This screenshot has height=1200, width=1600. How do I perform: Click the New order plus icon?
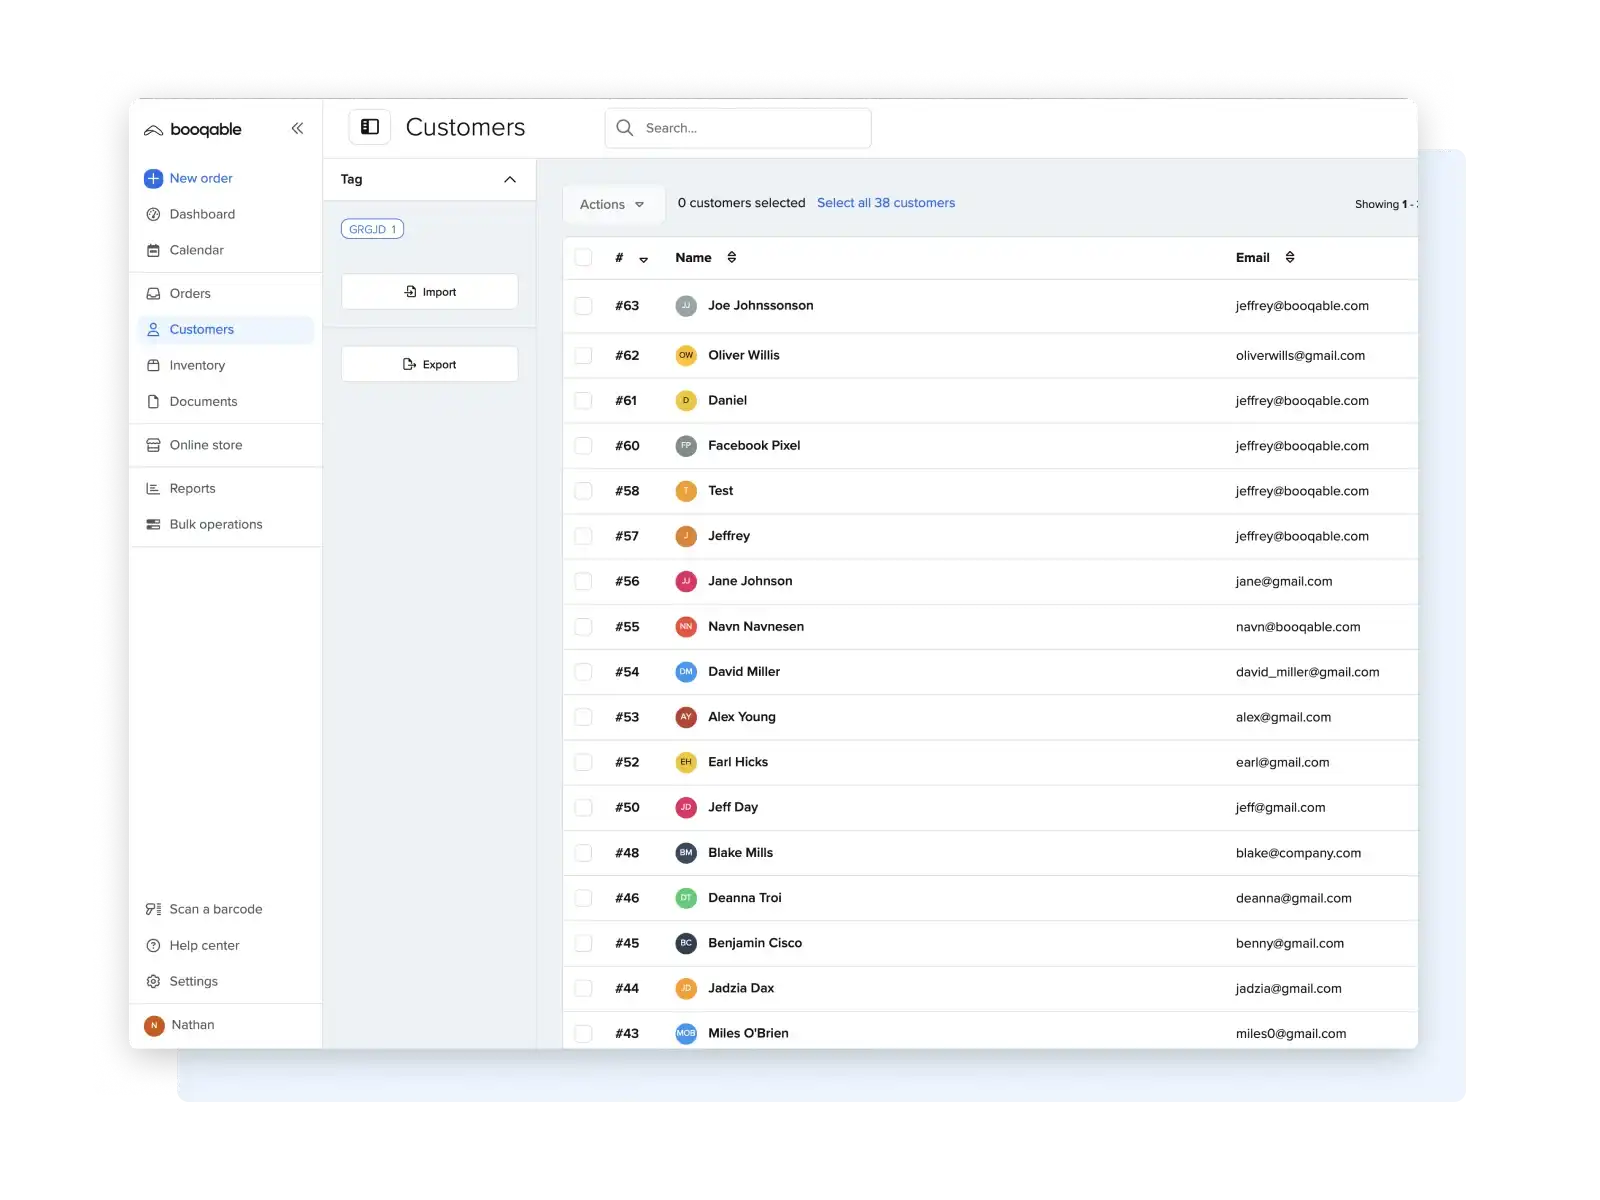[153, 178]
